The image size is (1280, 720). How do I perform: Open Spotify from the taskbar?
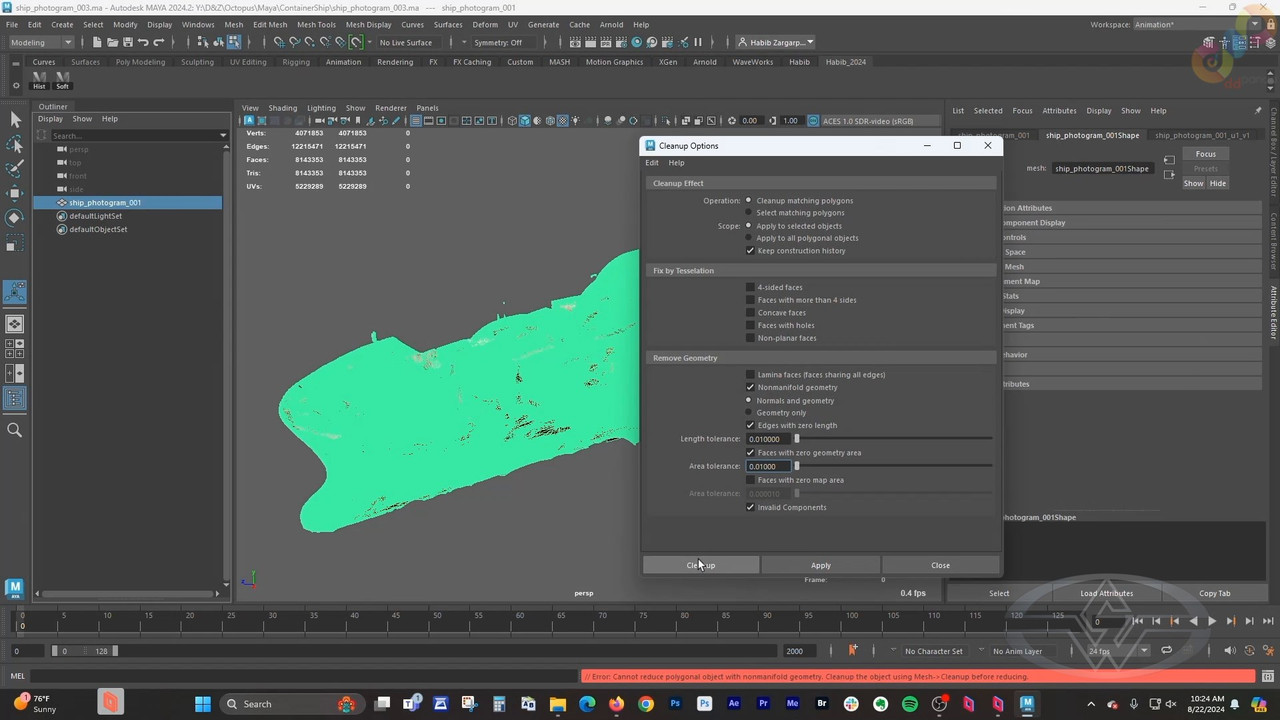click(x=910, y=704)
